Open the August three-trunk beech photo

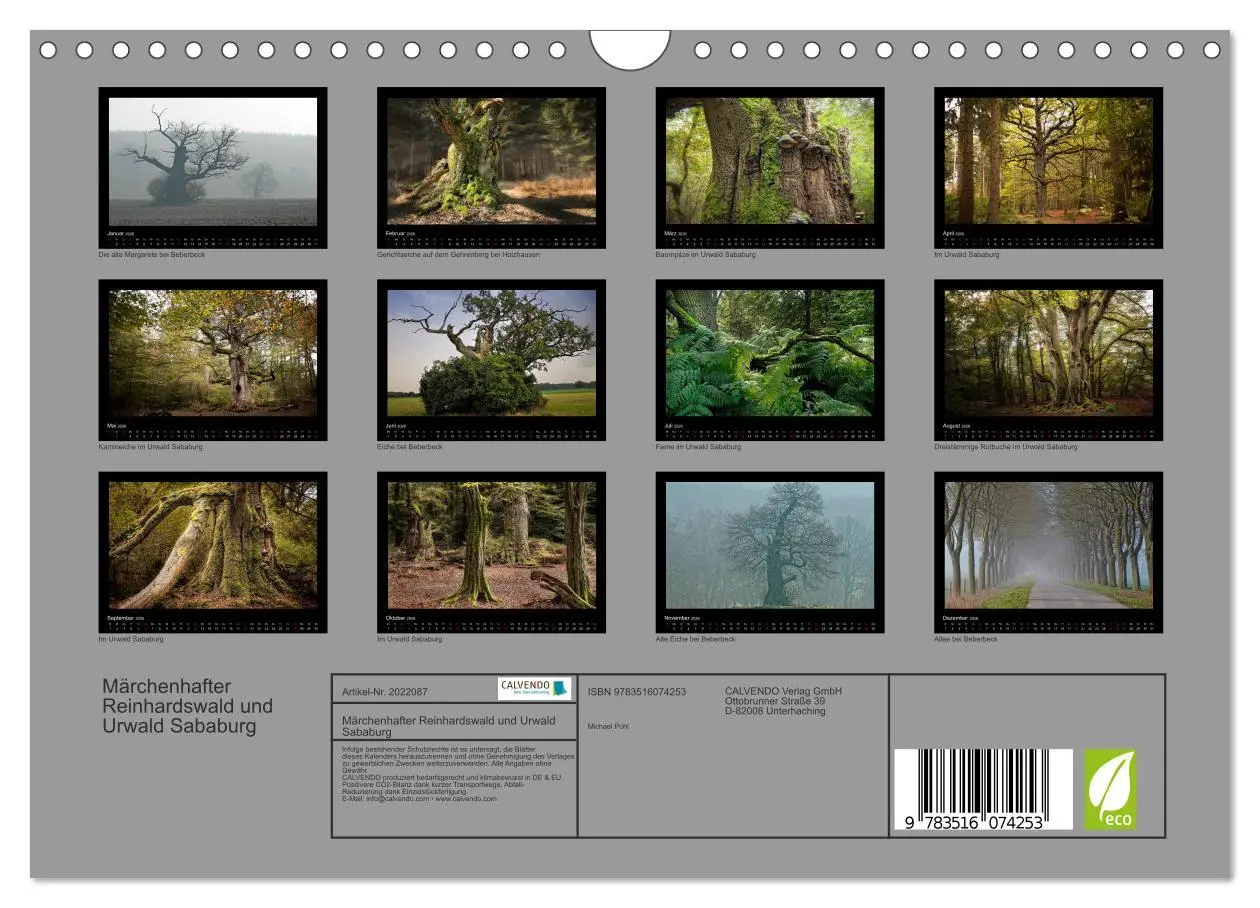click(x=1048, y=353)
